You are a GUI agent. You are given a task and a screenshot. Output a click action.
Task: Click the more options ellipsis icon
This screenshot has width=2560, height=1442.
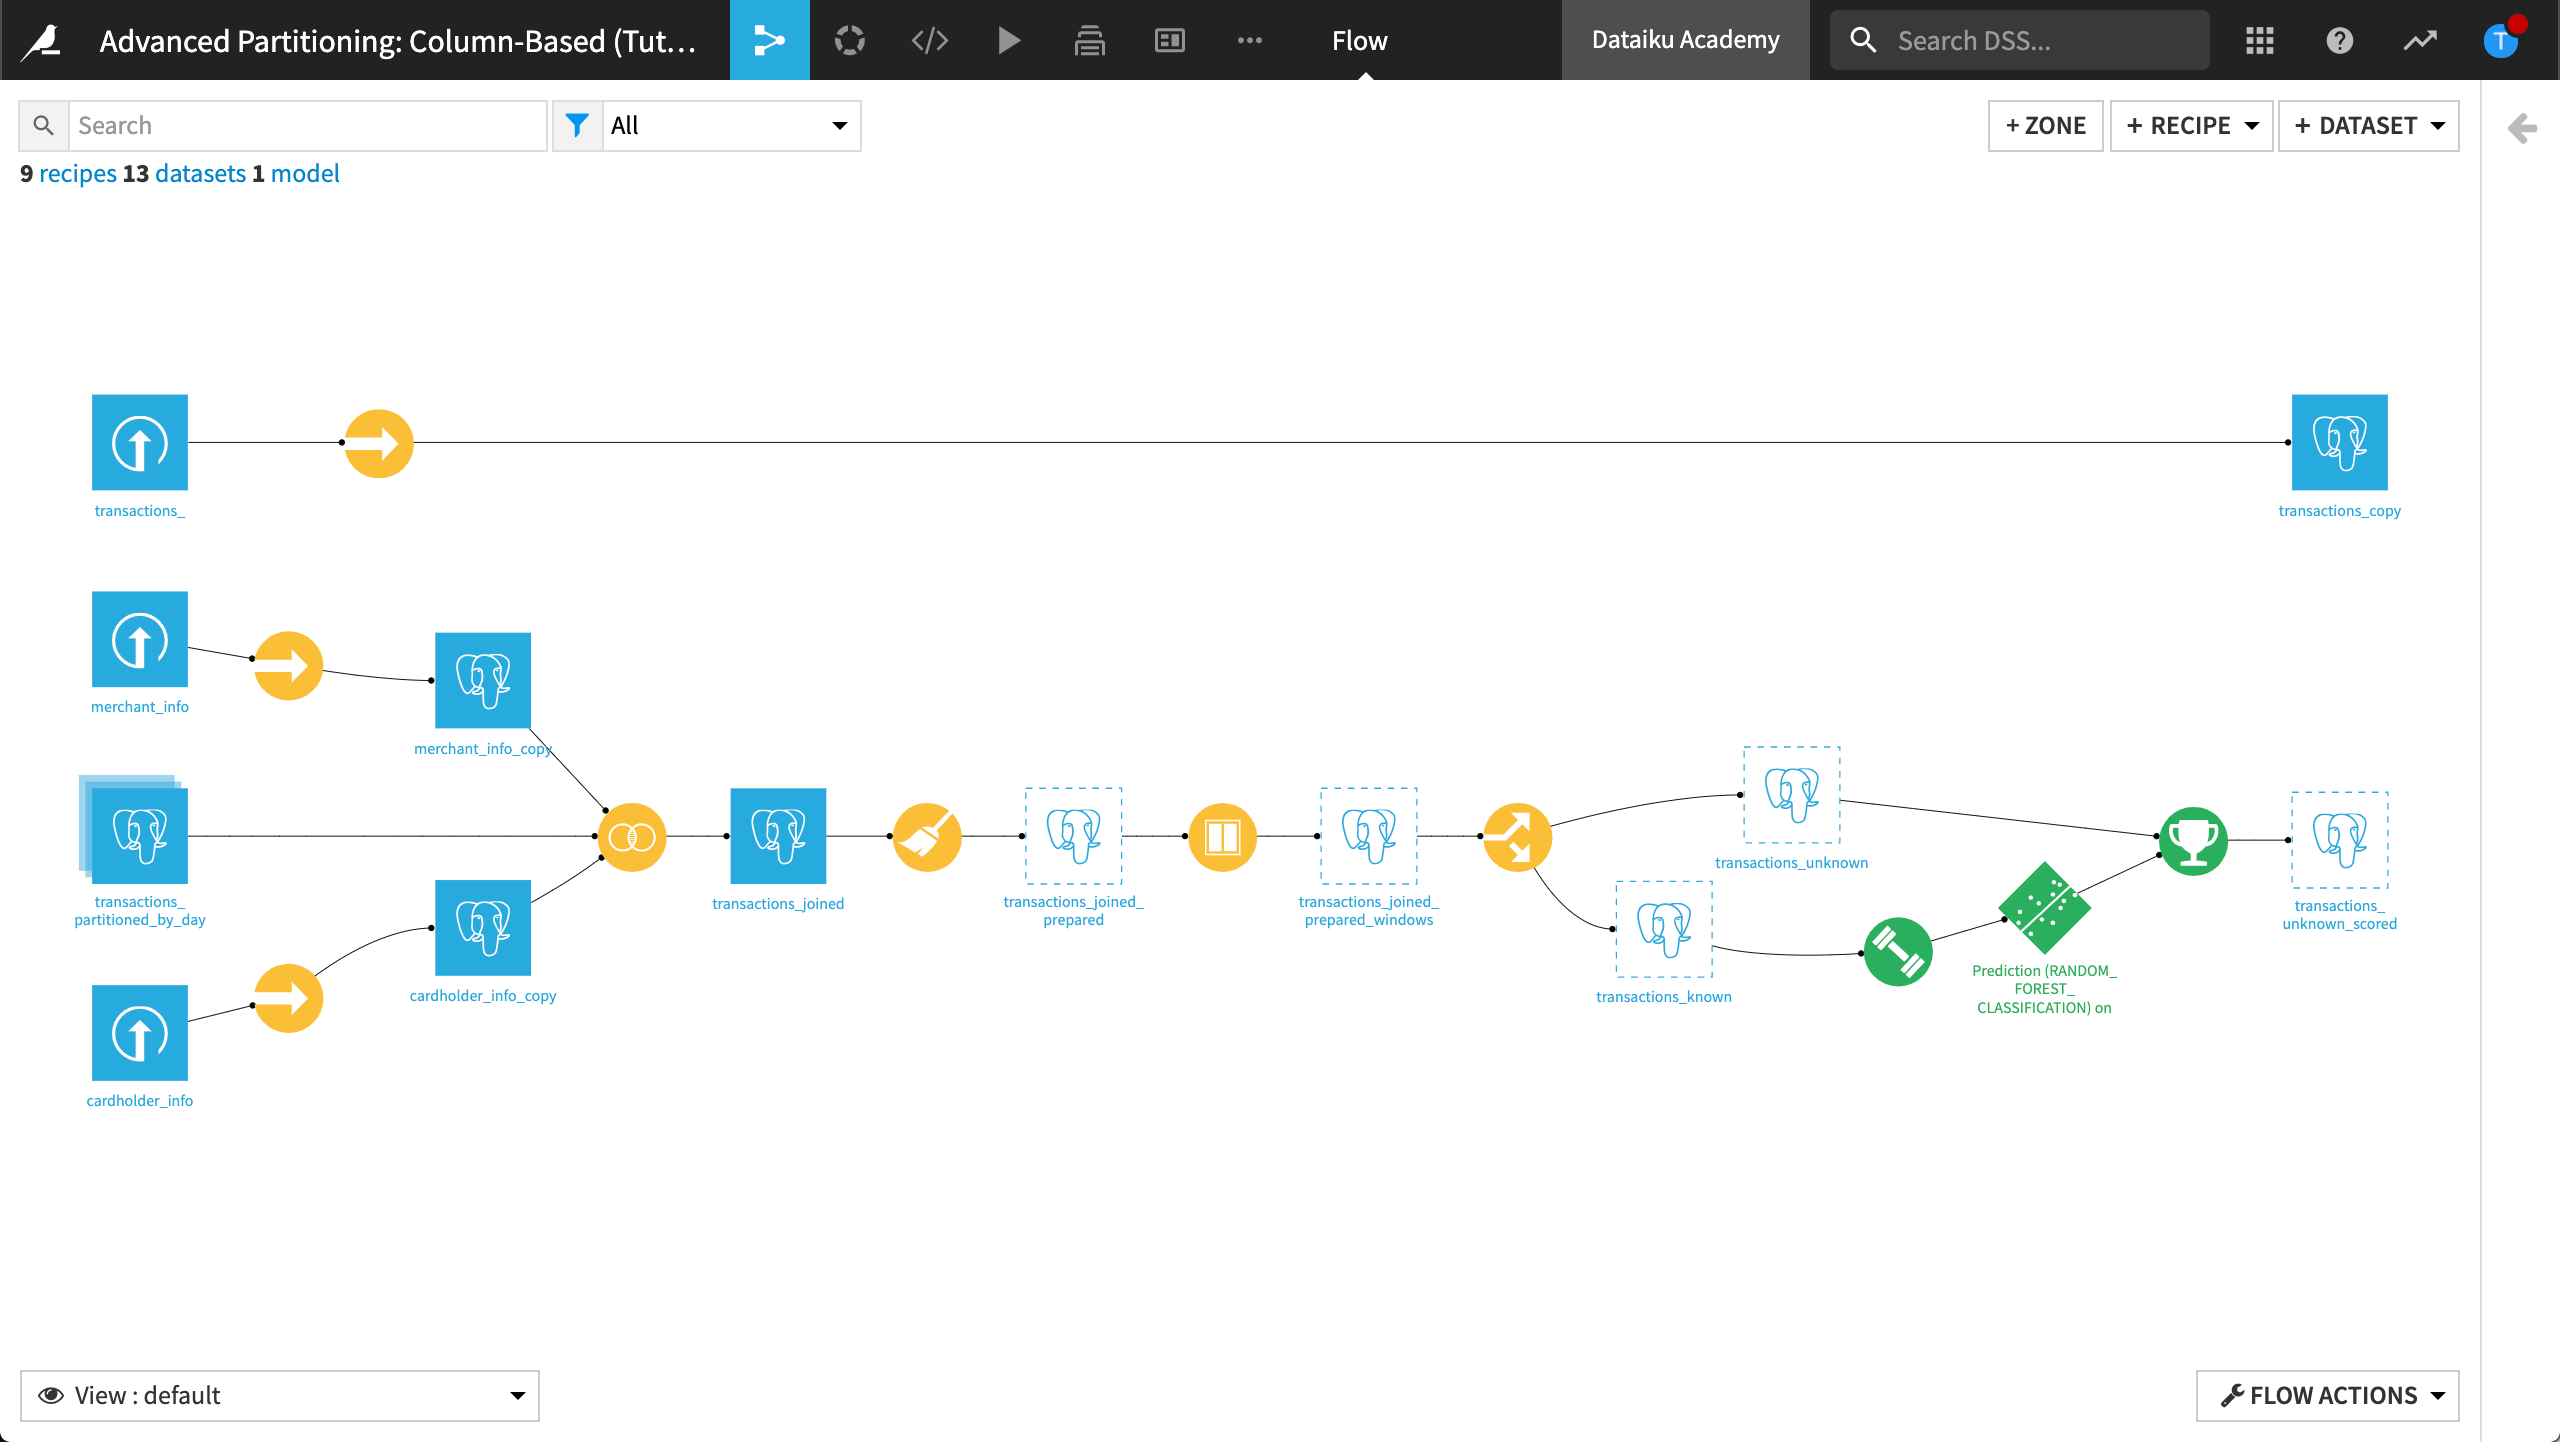pos(1250,40)
